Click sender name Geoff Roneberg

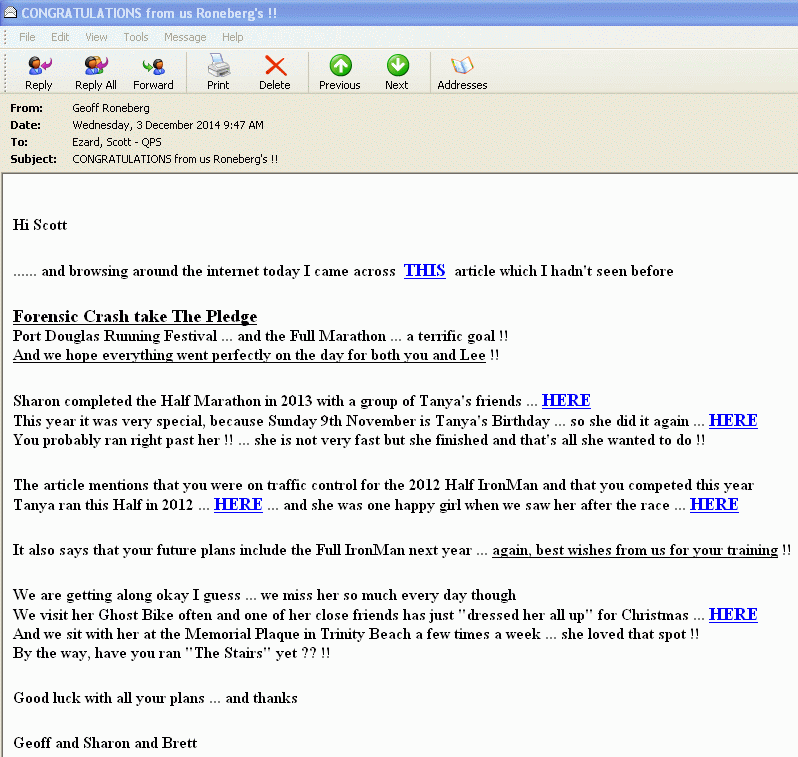pyautogui.click(x=111, y=108)
